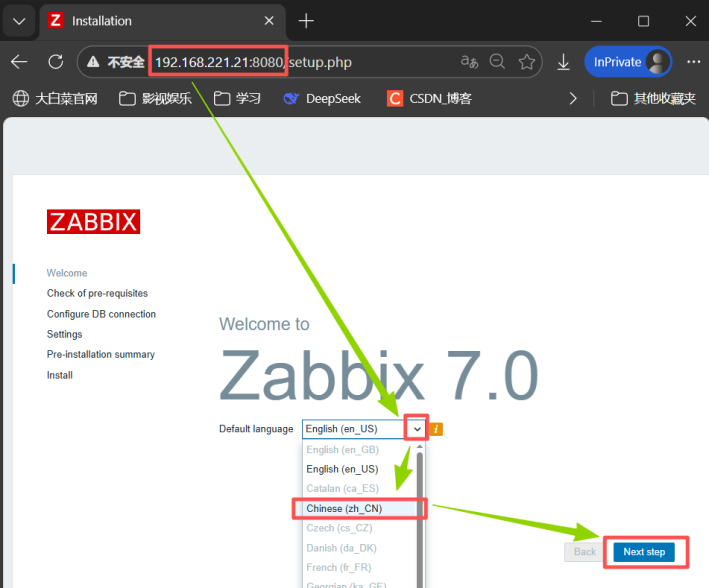Choose Danish (da_DK) option
The height and width of the screenshot is (588, 709).
click(x=359, y=548)
